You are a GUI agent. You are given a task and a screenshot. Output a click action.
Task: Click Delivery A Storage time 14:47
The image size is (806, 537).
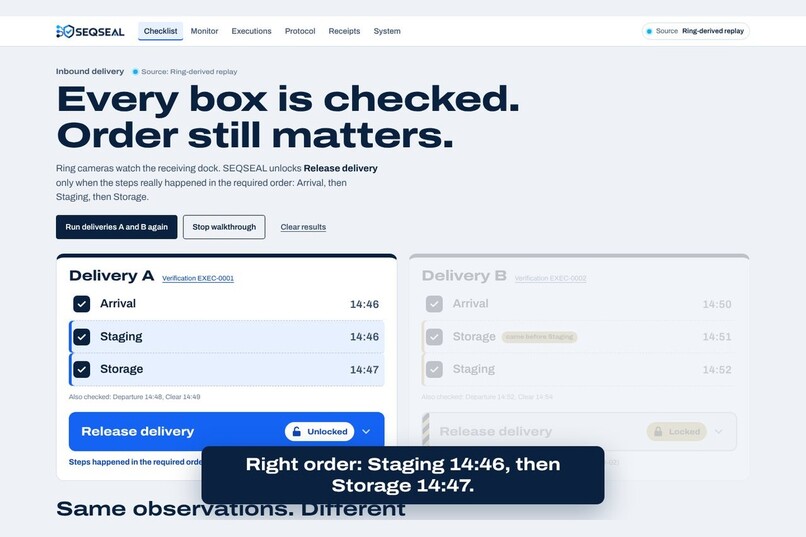point(364,369)
